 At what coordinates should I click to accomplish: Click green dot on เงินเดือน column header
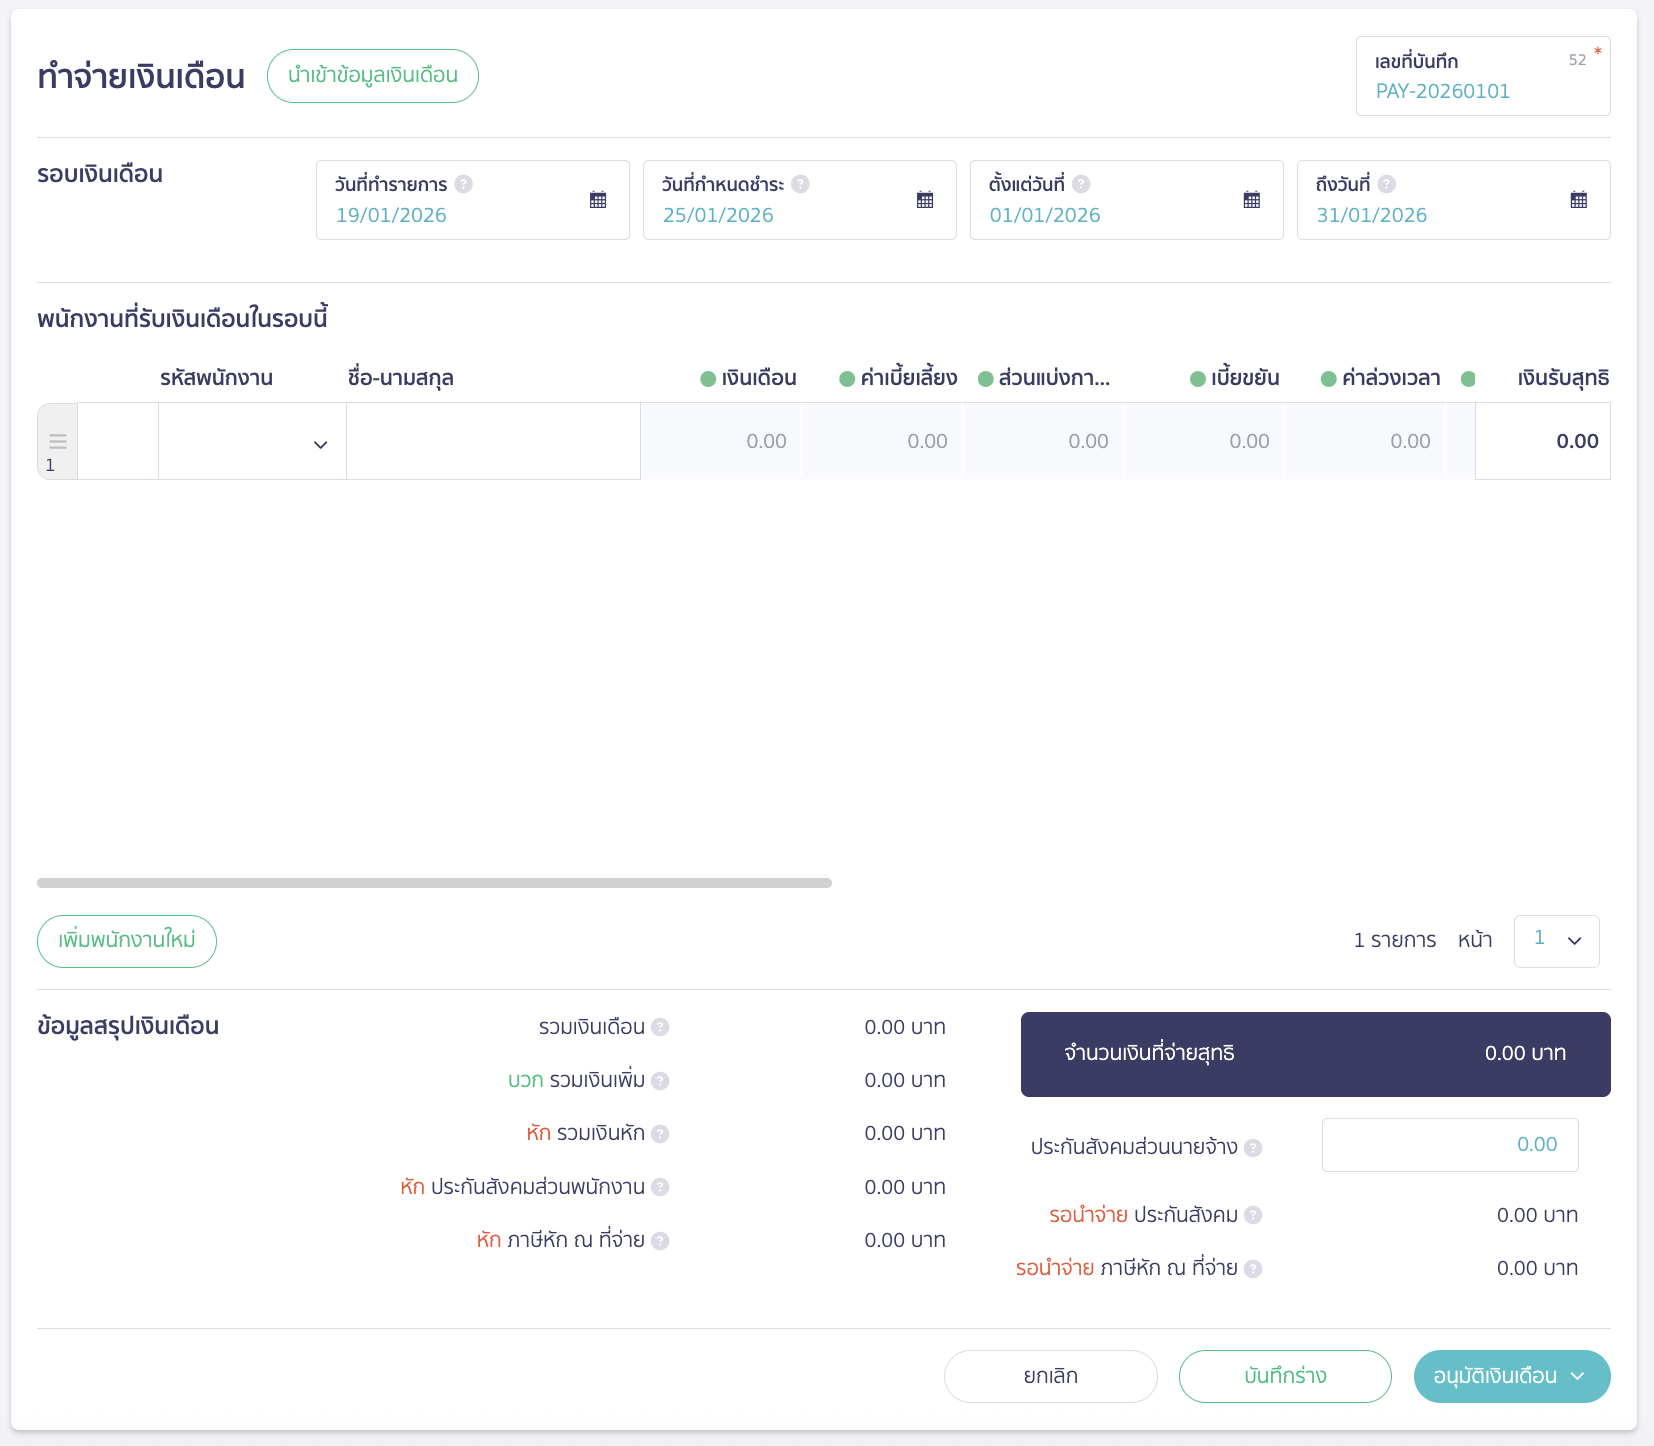click(708, 379)
